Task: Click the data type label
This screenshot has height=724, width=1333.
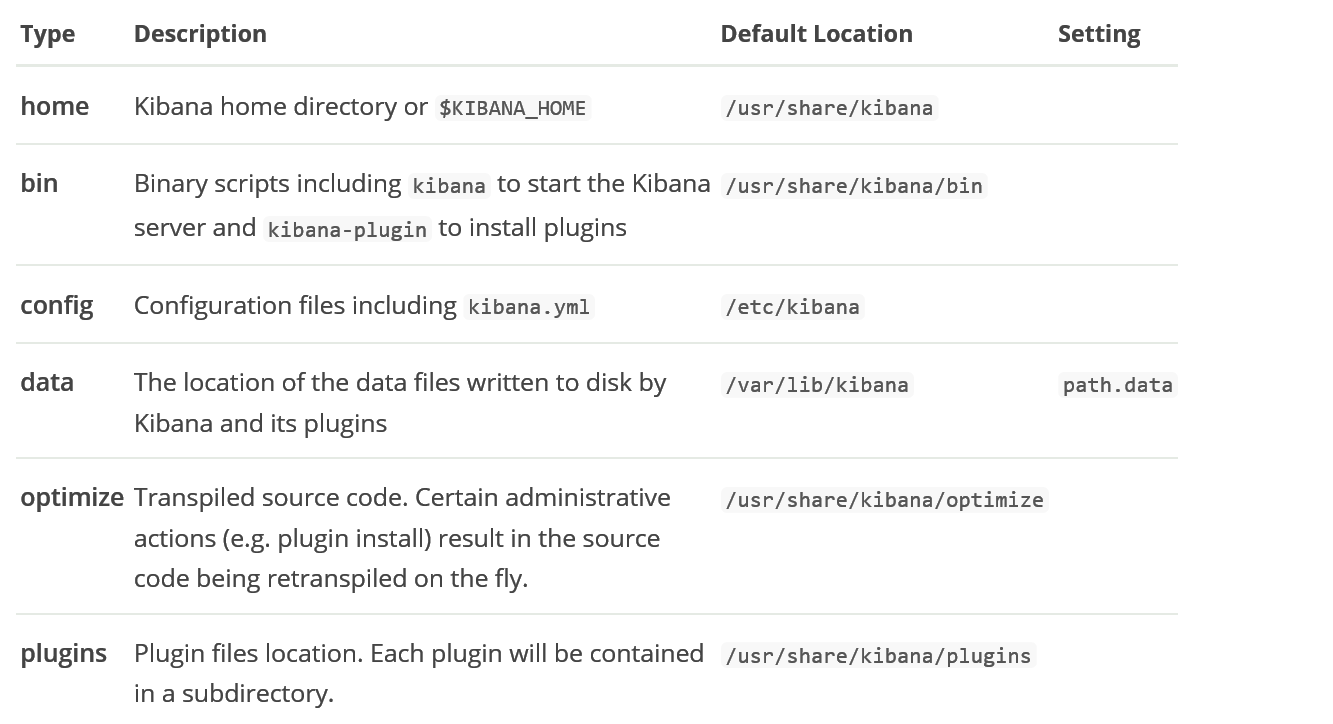Action: click(47, 382)
